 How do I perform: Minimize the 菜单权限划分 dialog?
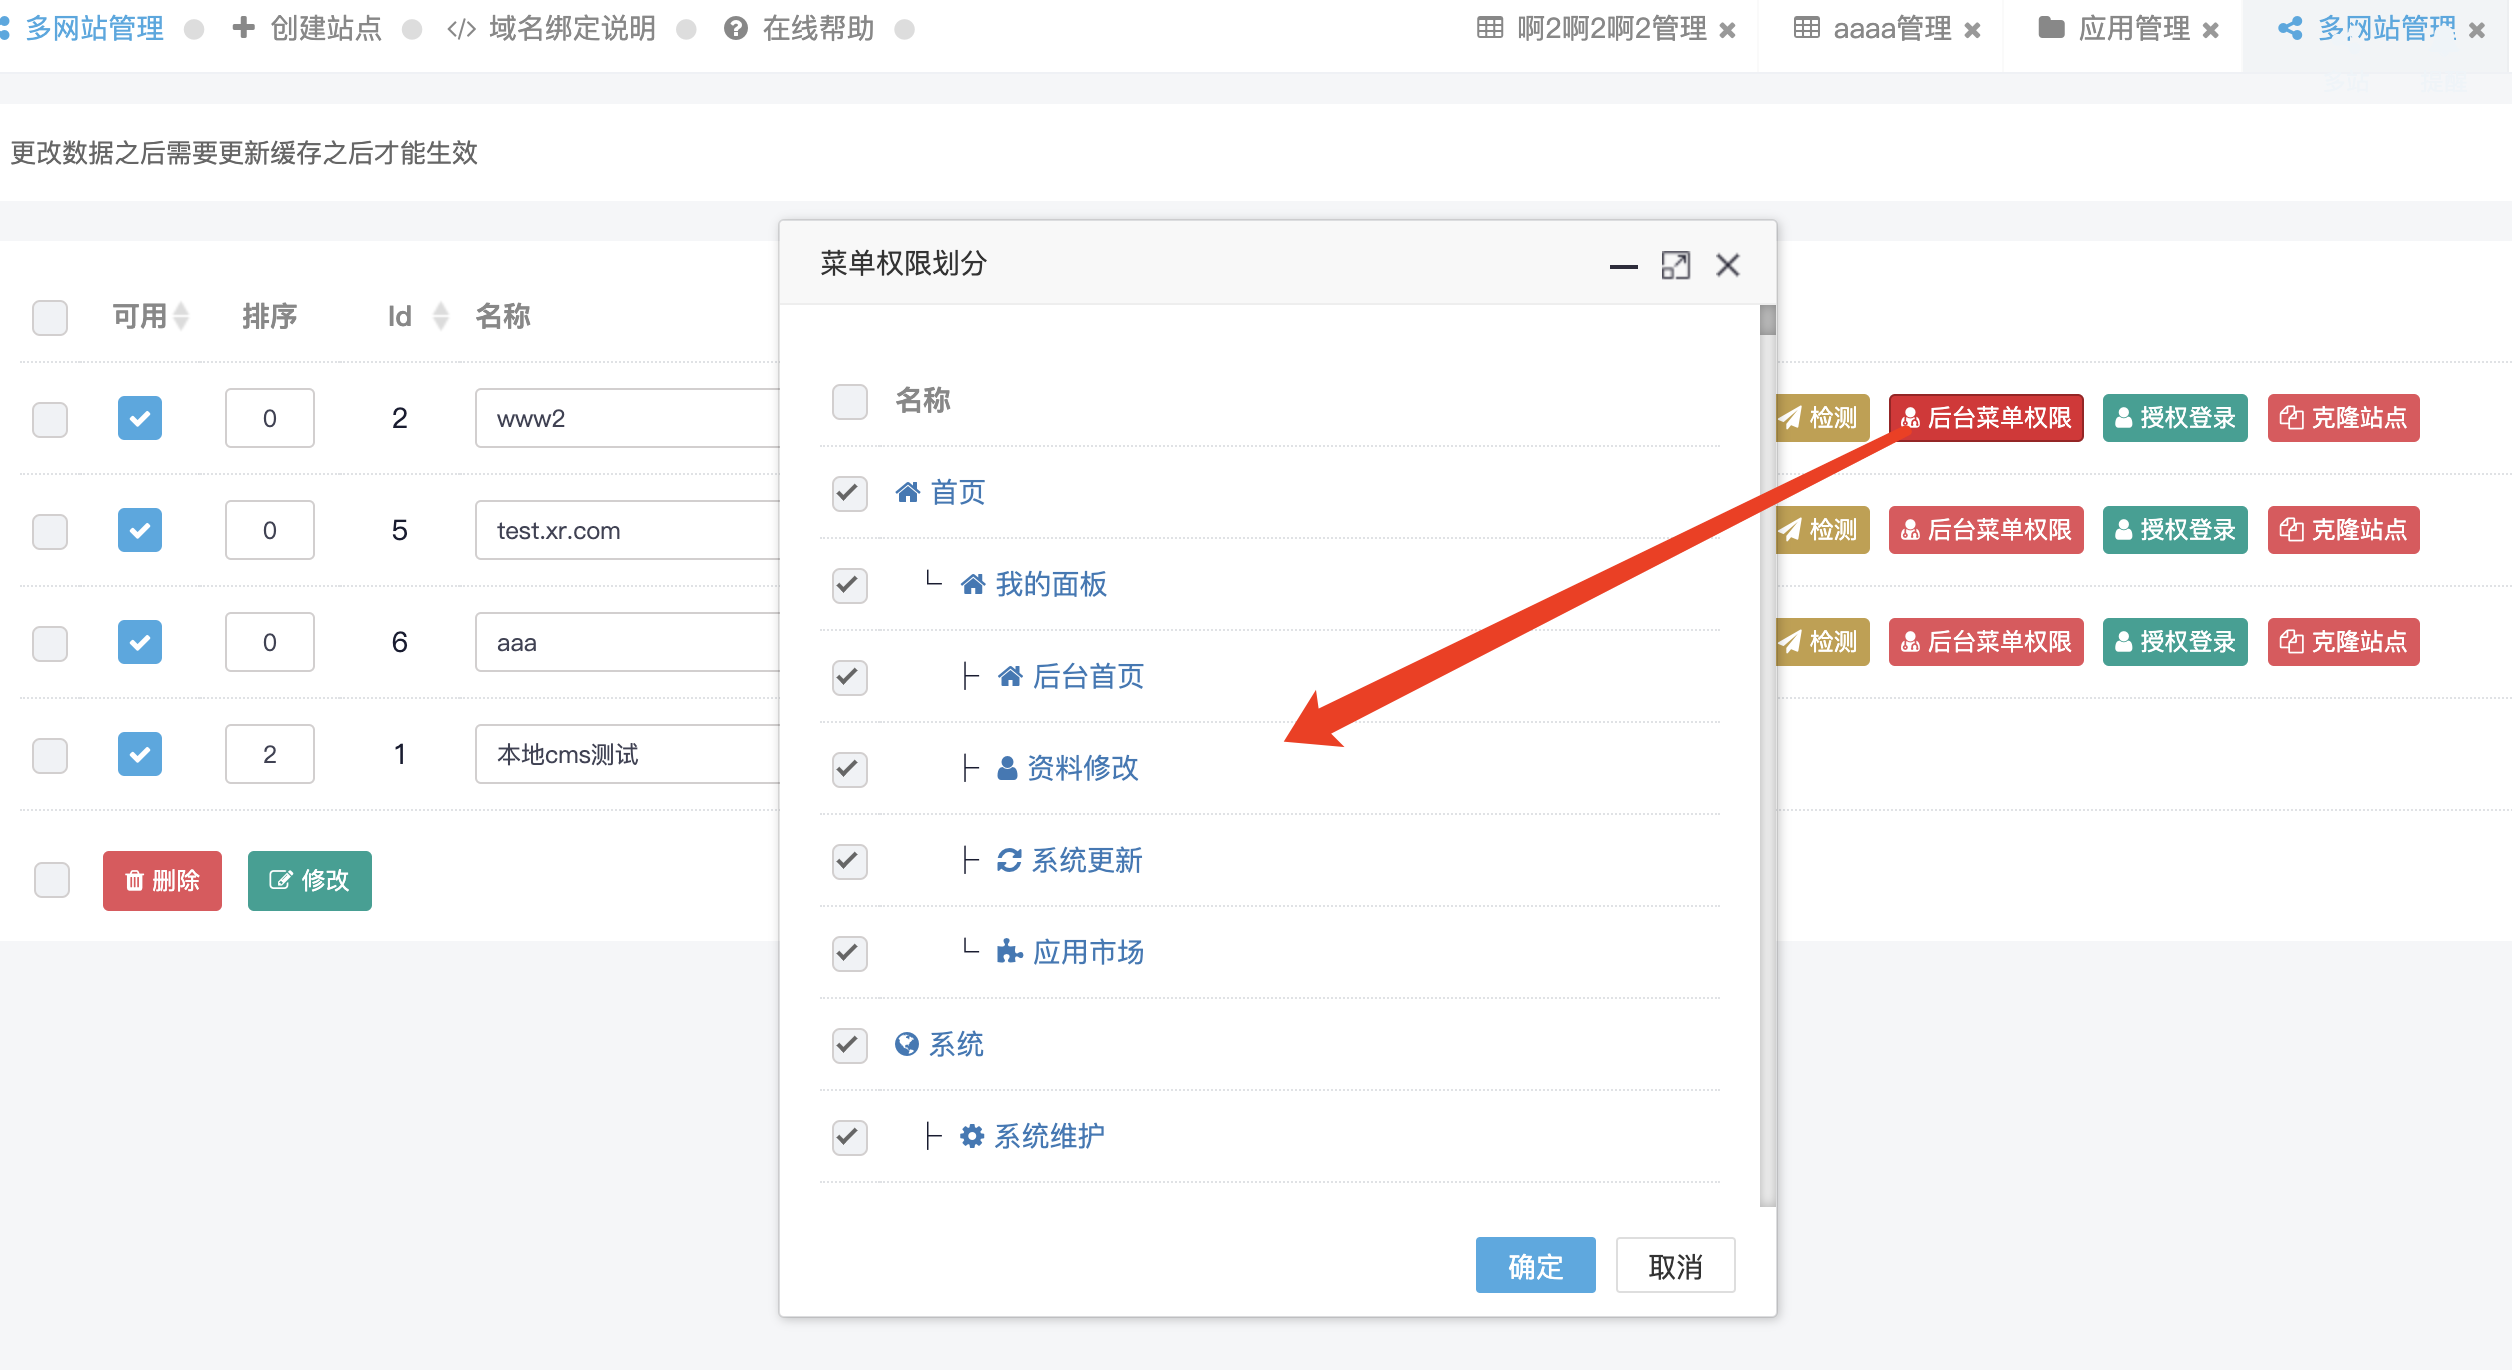(x=1623, y=266)
